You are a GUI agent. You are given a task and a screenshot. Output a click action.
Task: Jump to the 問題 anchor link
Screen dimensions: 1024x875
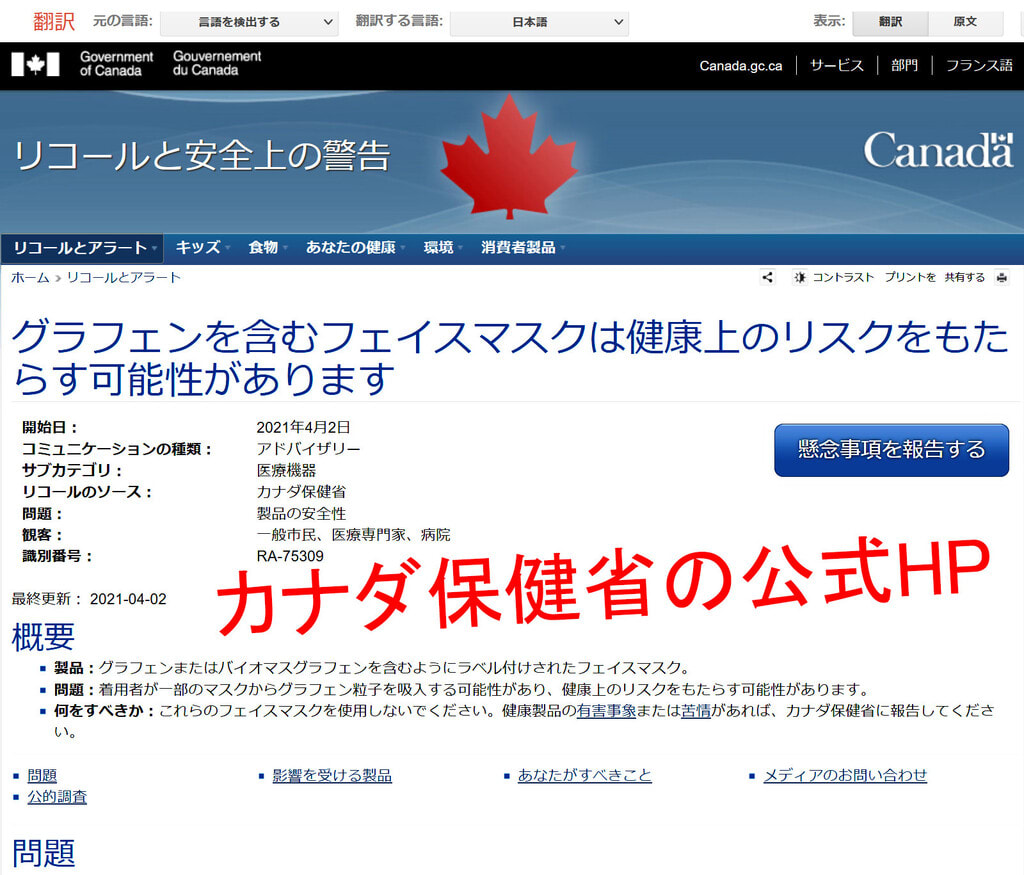(x=42, y=775)
